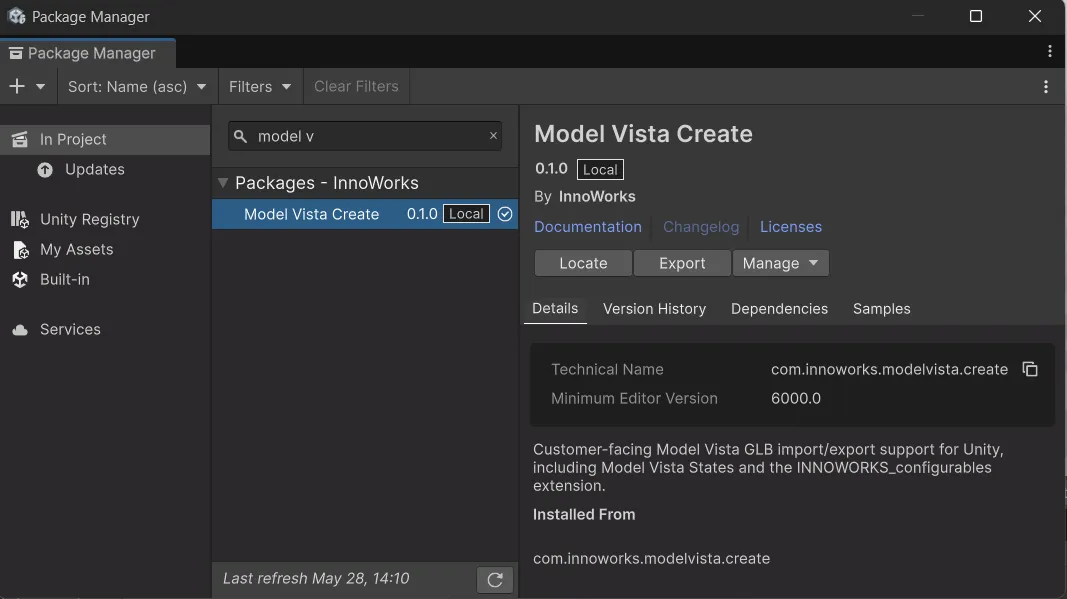Collapse the Packages - InnoWorks group
This screenshot has width=1067, height=599.
(x=223, y=182)
